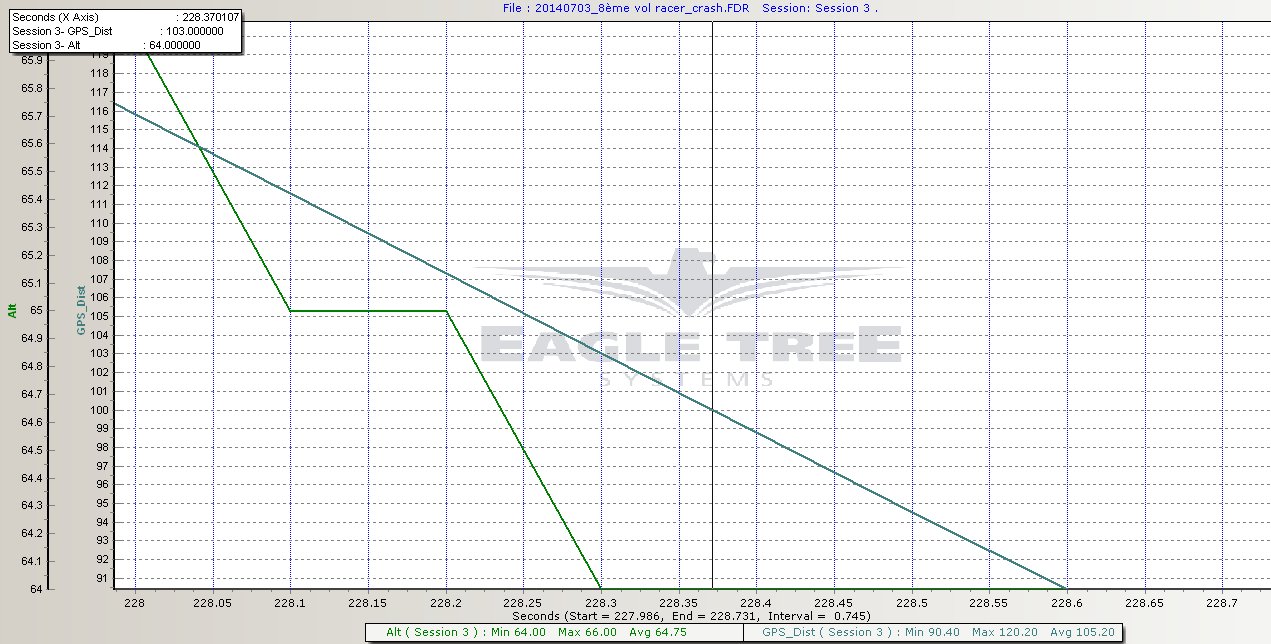Click the X axis tick label 228.3
1271x644 pixels.
(x=601, y=603)
